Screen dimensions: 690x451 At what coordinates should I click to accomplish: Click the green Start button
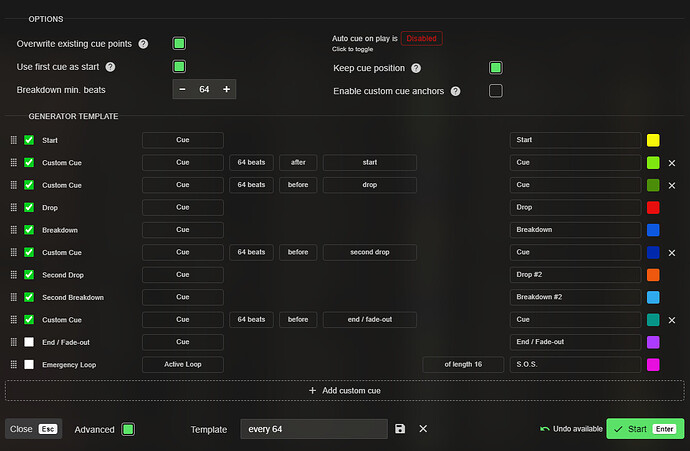pos(645,429)
